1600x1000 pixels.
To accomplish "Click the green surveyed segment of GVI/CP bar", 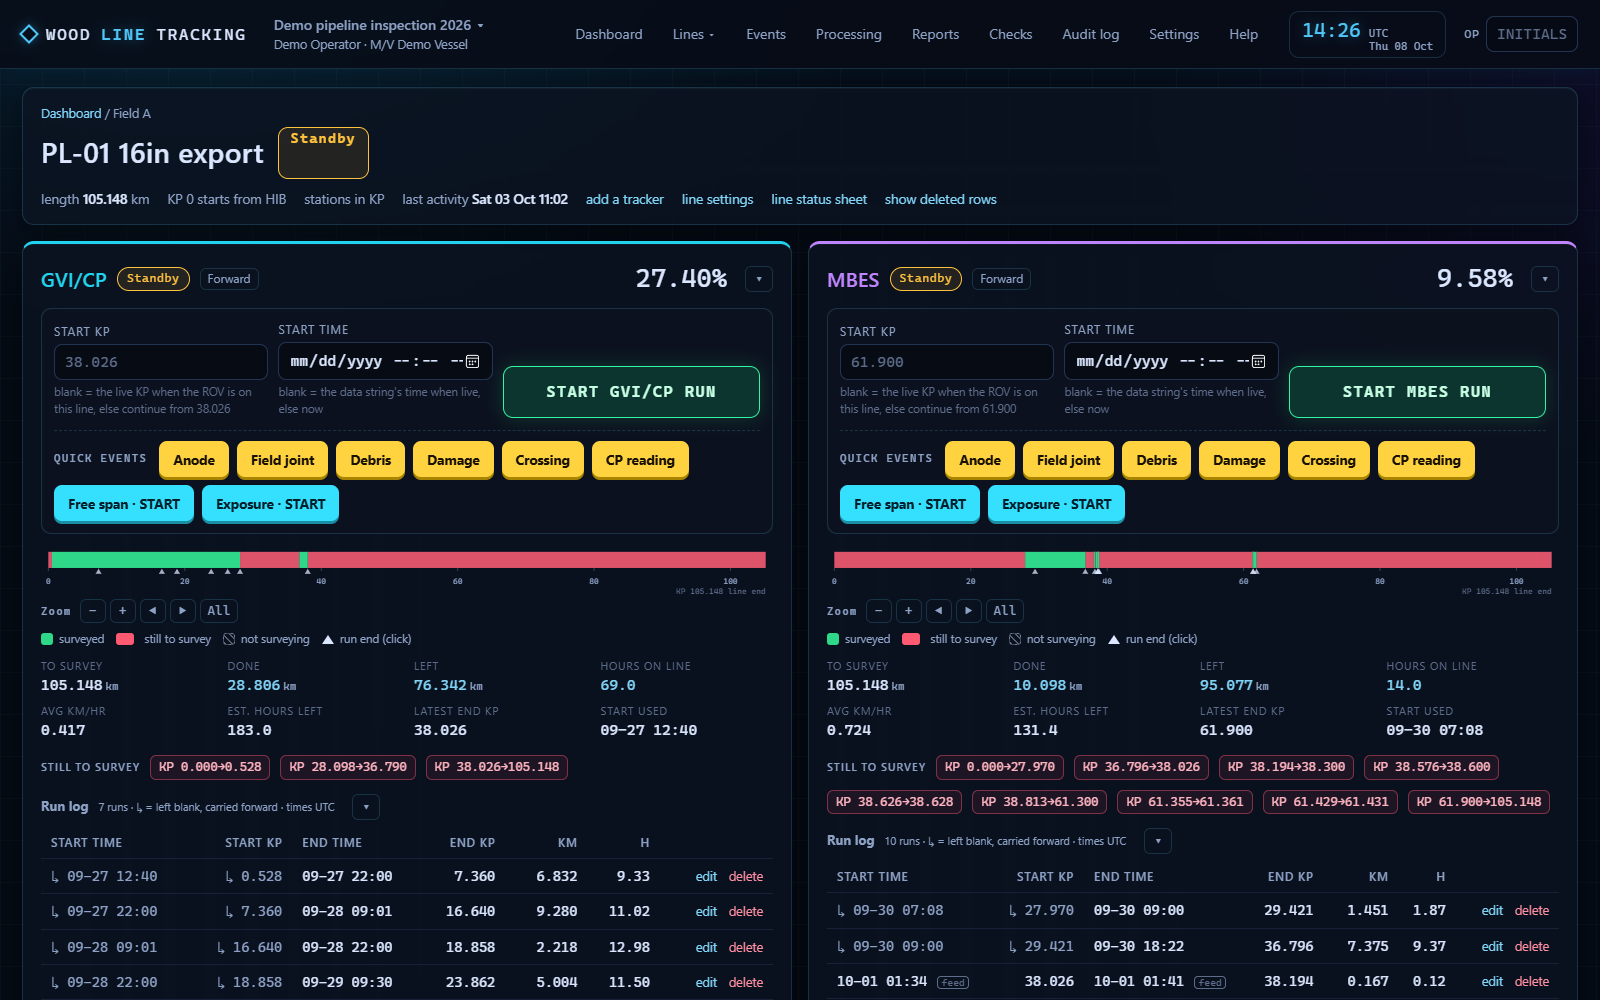I will click(x=145, y=560).
